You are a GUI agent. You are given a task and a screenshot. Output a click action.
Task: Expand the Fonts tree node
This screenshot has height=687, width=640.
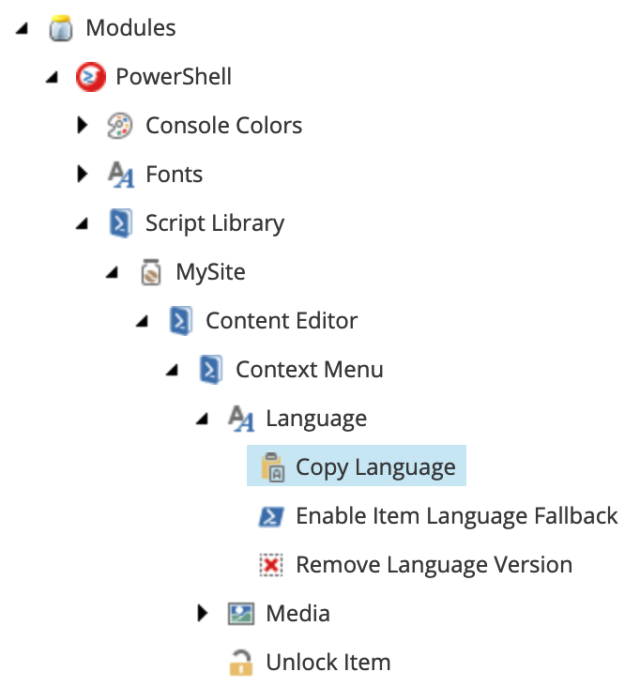click(x=82, y=174)
